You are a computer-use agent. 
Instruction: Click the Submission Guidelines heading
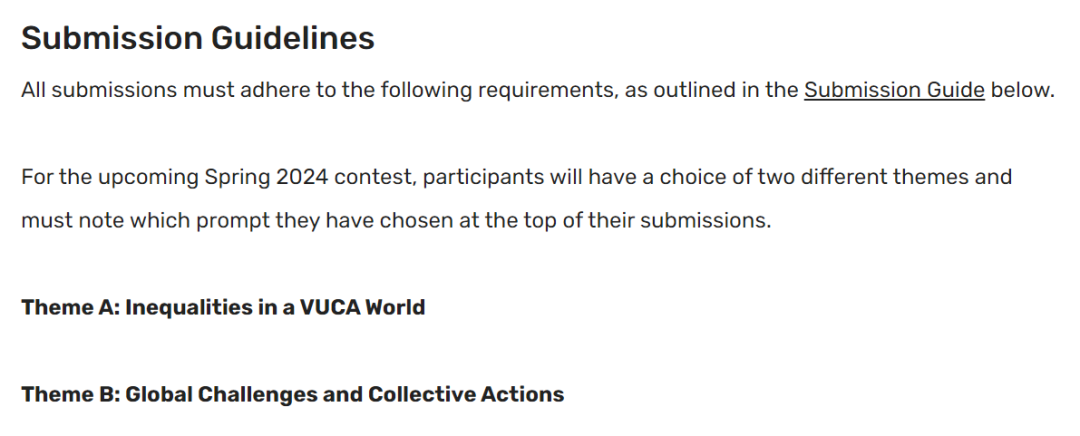pos(198,37)
